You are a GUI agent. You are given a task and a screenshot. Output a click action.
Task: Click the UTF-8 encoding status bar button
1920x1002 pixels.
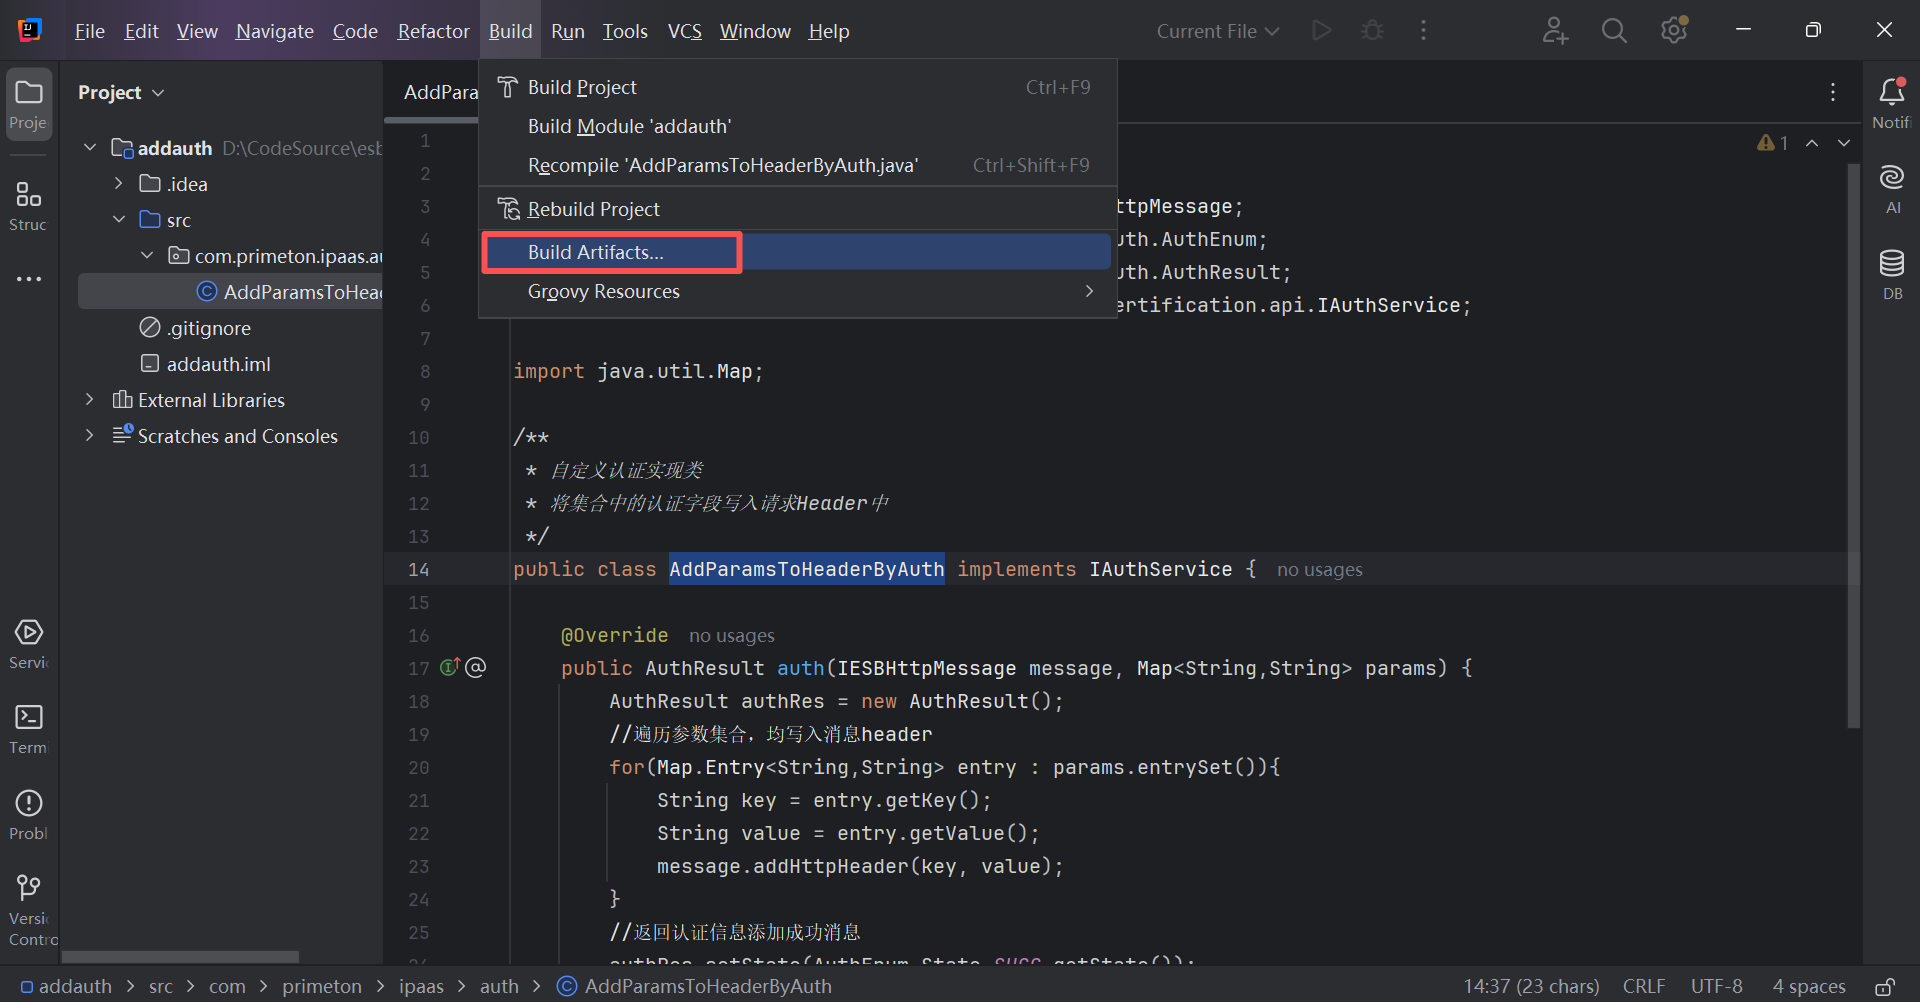pyautogui.click(x=1716, y=987)
